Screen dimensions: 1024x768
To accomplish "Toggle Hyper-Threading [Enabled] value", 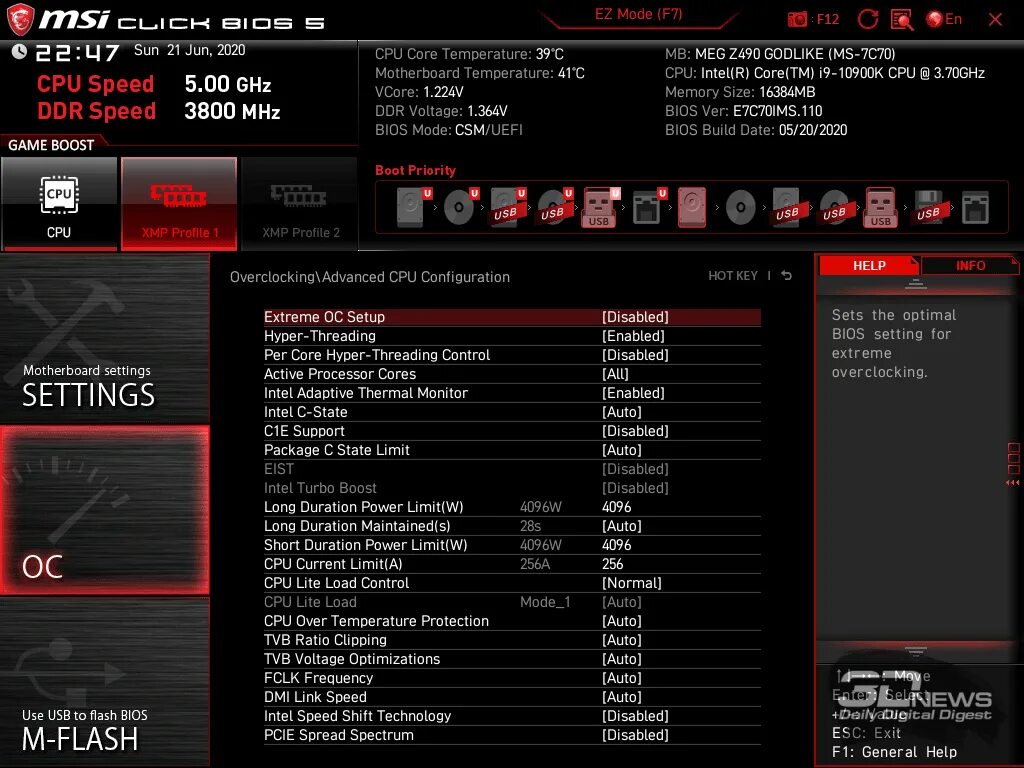I will tap(633, 336).
